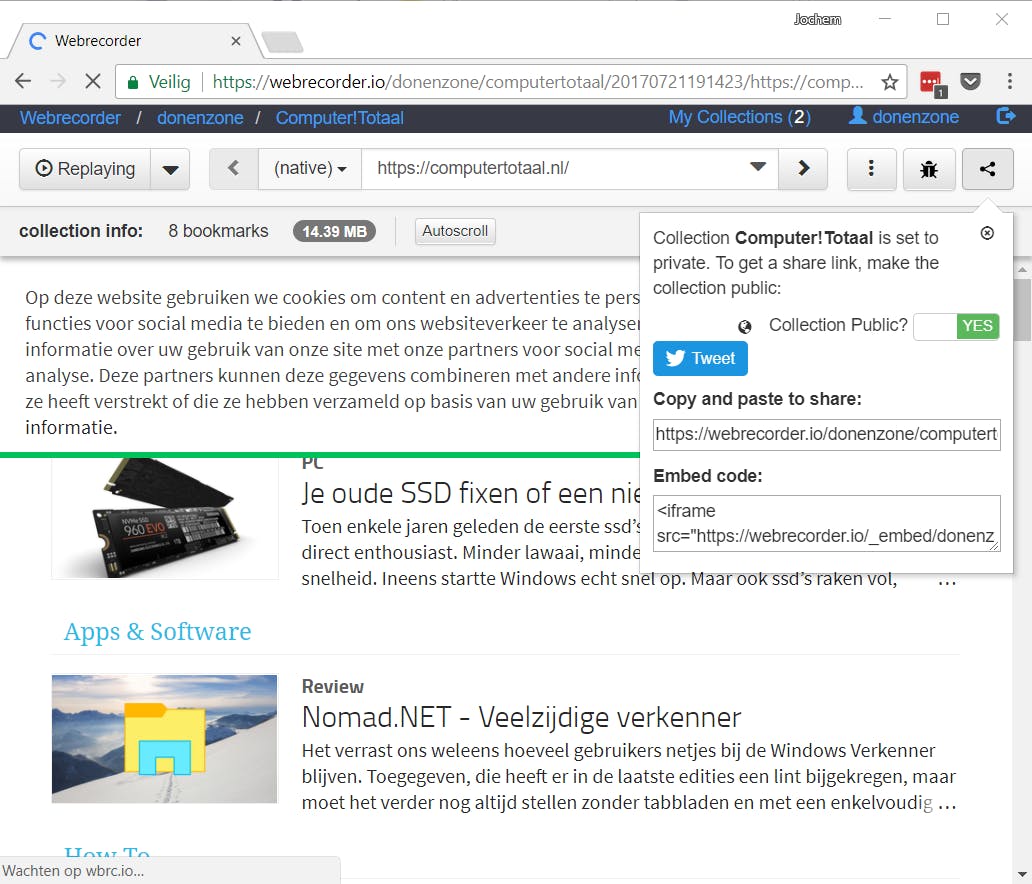Open the red extension icon with badge
Screen dimensions: 1032x884
pyautogui.click(x=932, y=83)
